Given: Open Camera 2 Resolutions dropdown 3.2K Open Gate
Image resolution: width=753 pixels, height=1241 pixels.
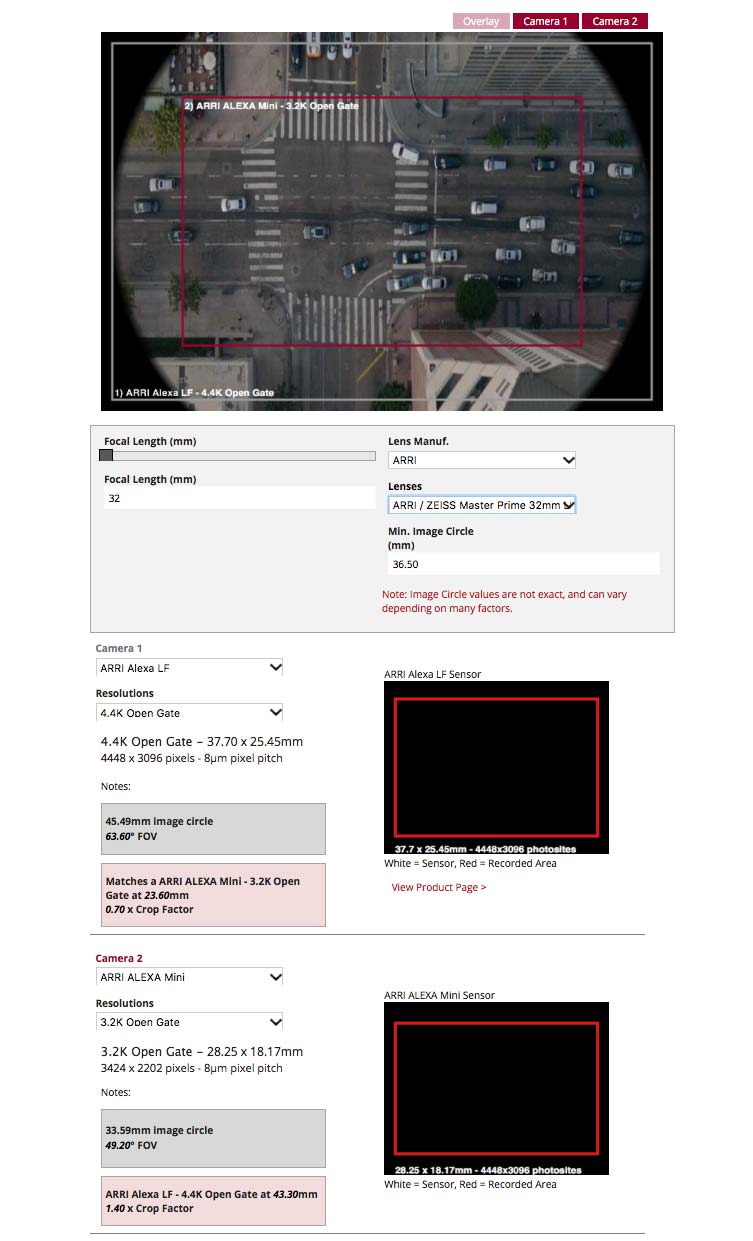Looking at the screenshot, I should [190, 1021].
